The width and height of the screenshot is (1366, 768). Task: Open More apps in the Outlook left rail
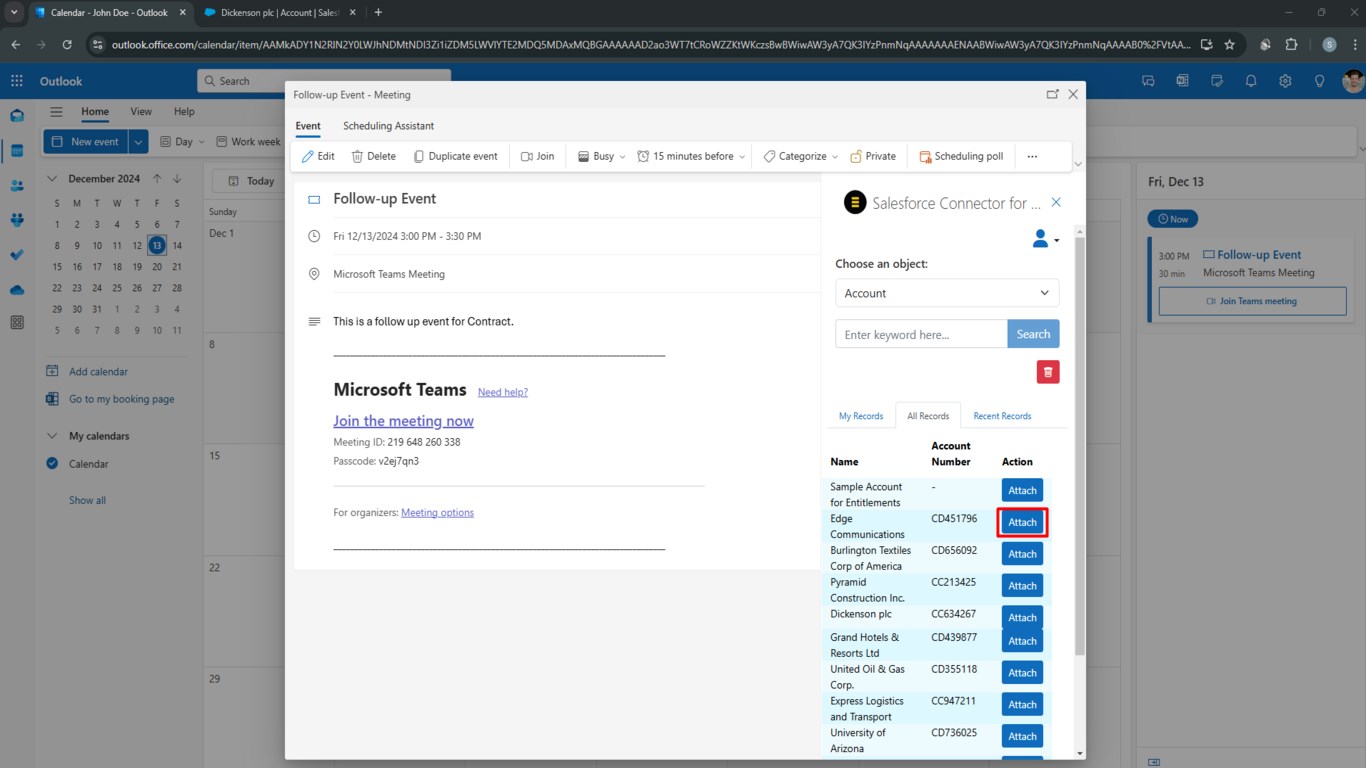17,322
